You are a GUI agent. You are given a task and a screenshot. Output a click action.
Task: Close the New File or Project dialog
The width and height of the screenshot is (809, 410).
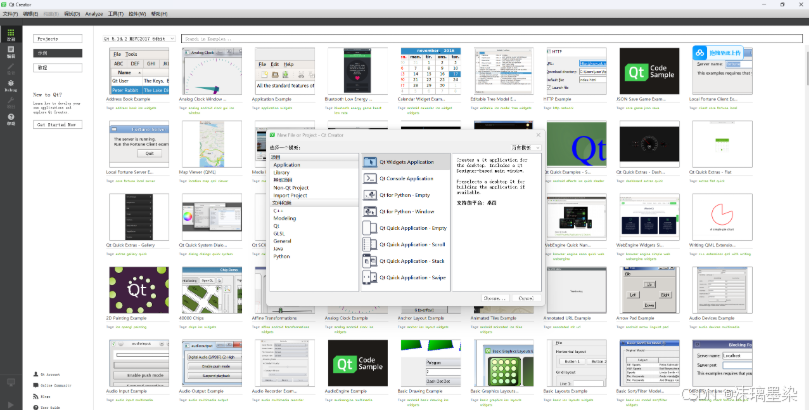point(538,135)
